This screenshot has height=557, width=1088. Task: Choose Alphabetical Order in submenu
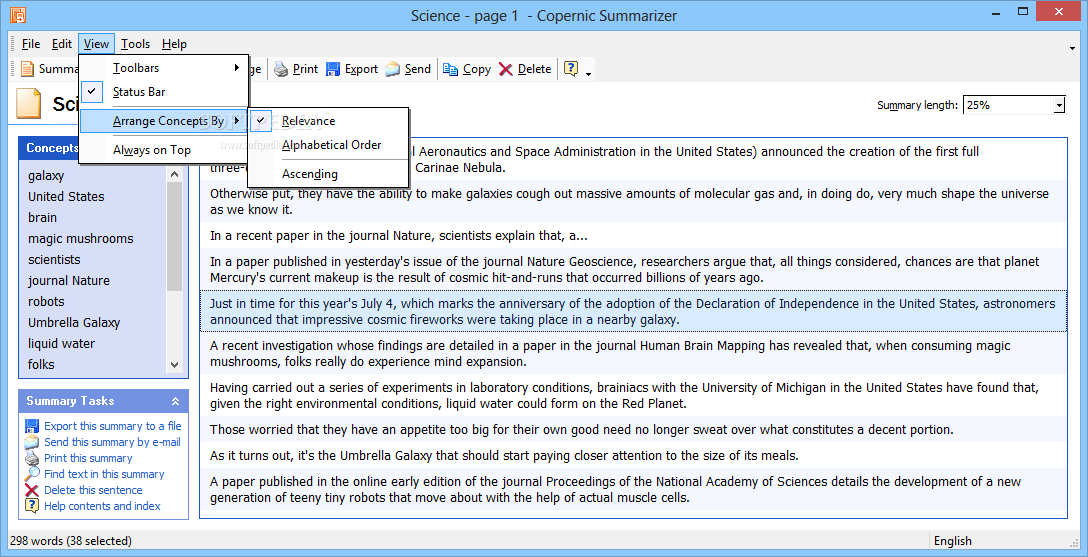pos(328,145)
